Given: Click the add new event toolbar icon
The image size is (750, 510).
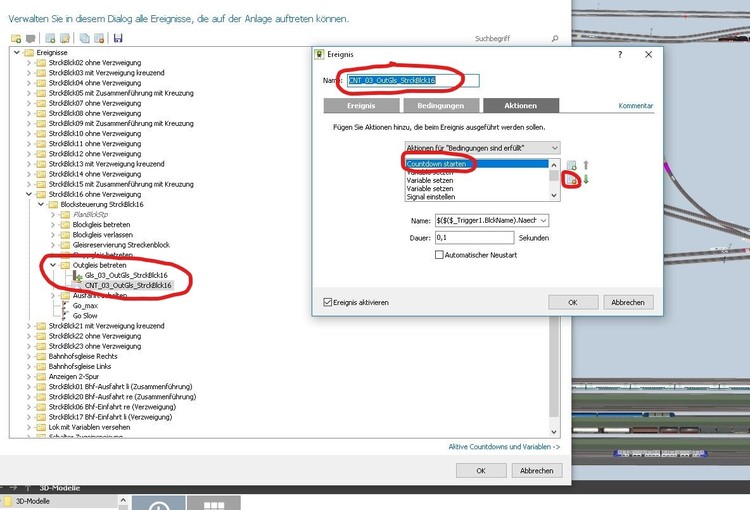Looking at the screenshot, I should (x=50, y=38).
